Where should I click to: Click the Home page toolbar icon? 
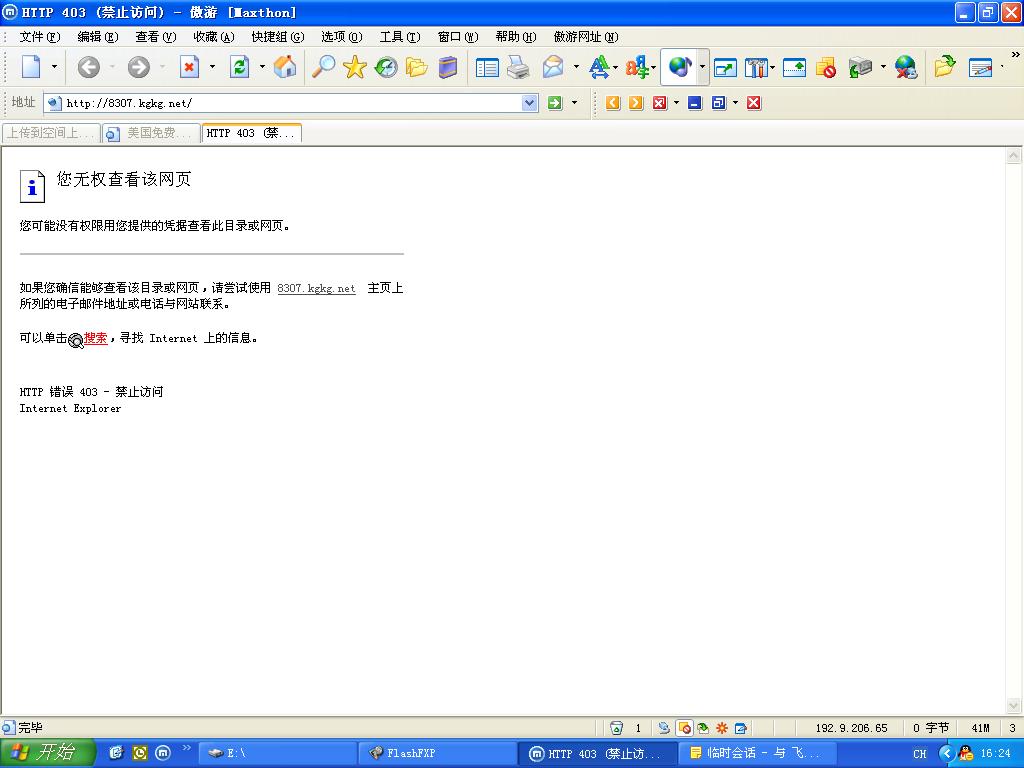pyautogui.click(x=285, y=67)
